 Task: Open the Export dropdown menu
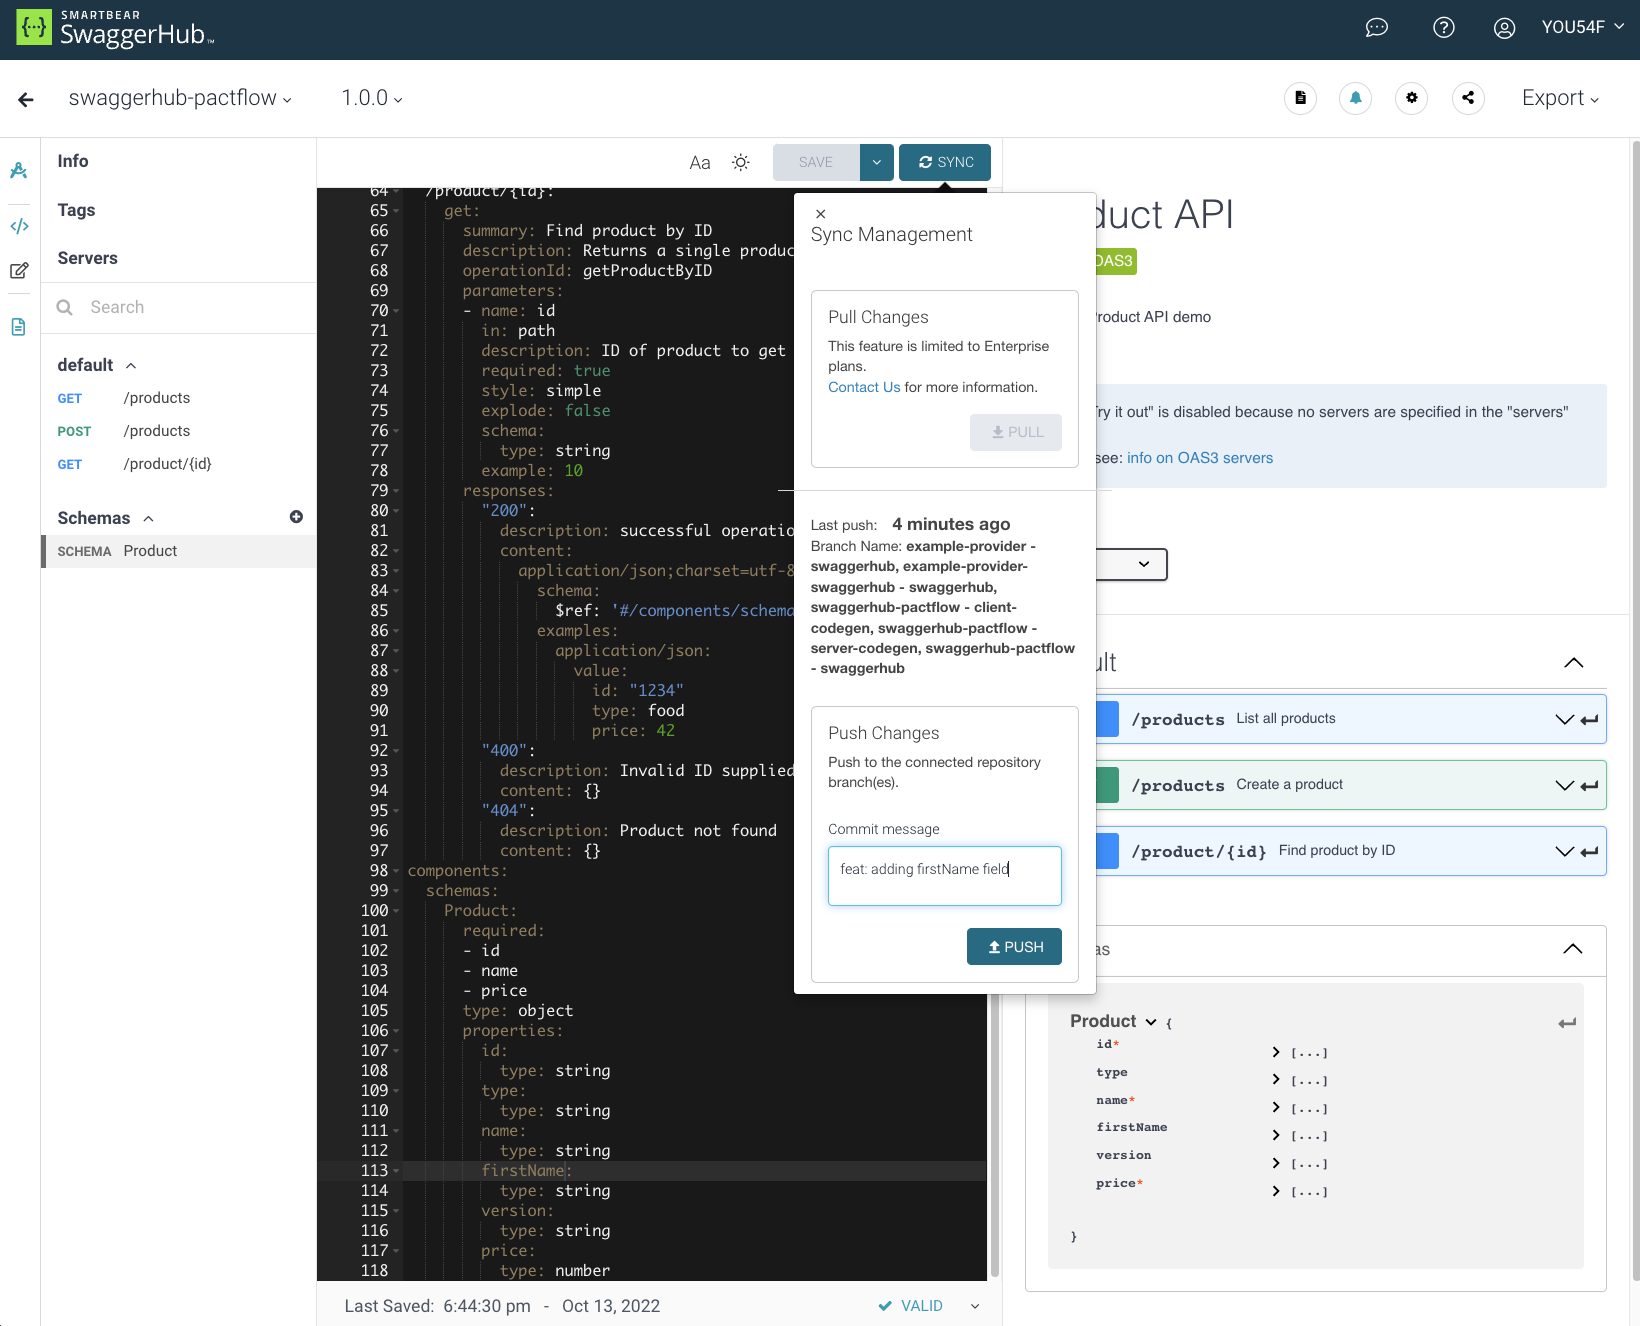point(1559,98)
